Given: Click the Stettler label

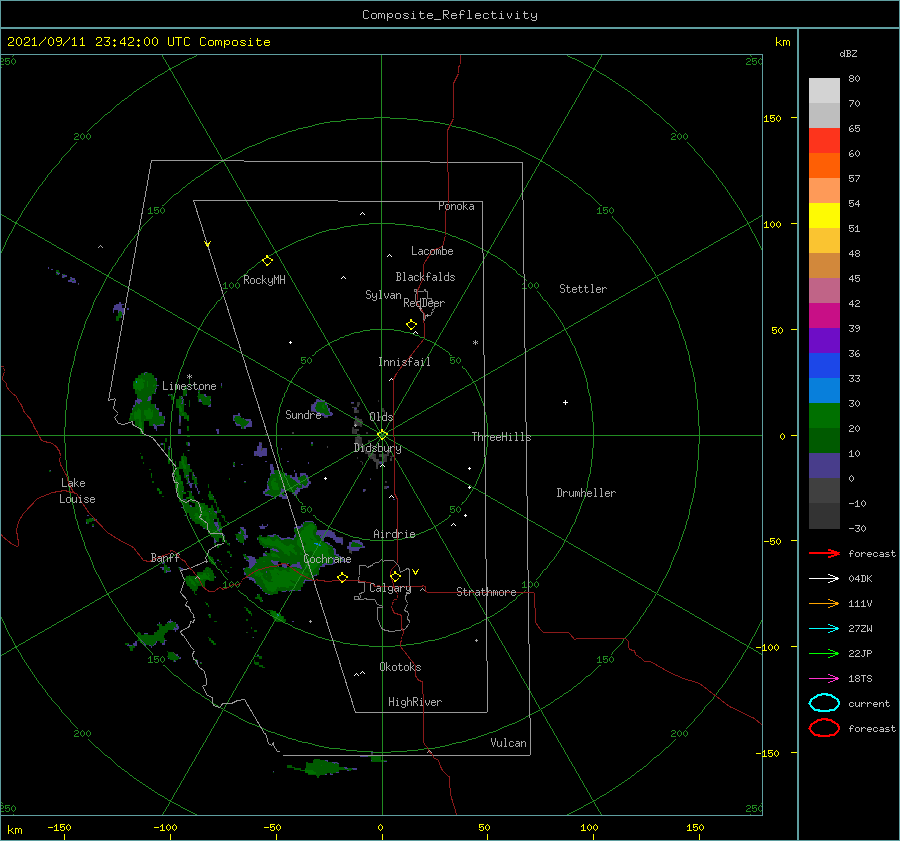Looking at the screenshot, I should pos(583,289).
